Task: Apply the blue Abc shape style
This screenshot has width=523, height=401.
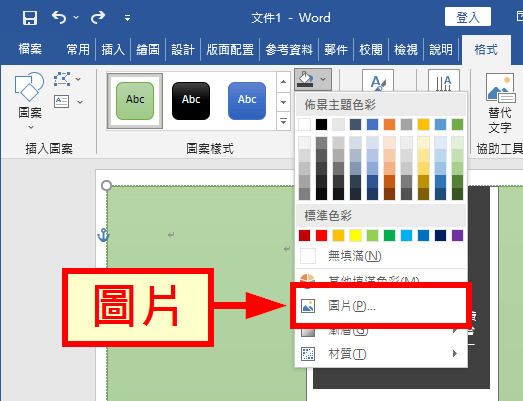Action: 247,101
